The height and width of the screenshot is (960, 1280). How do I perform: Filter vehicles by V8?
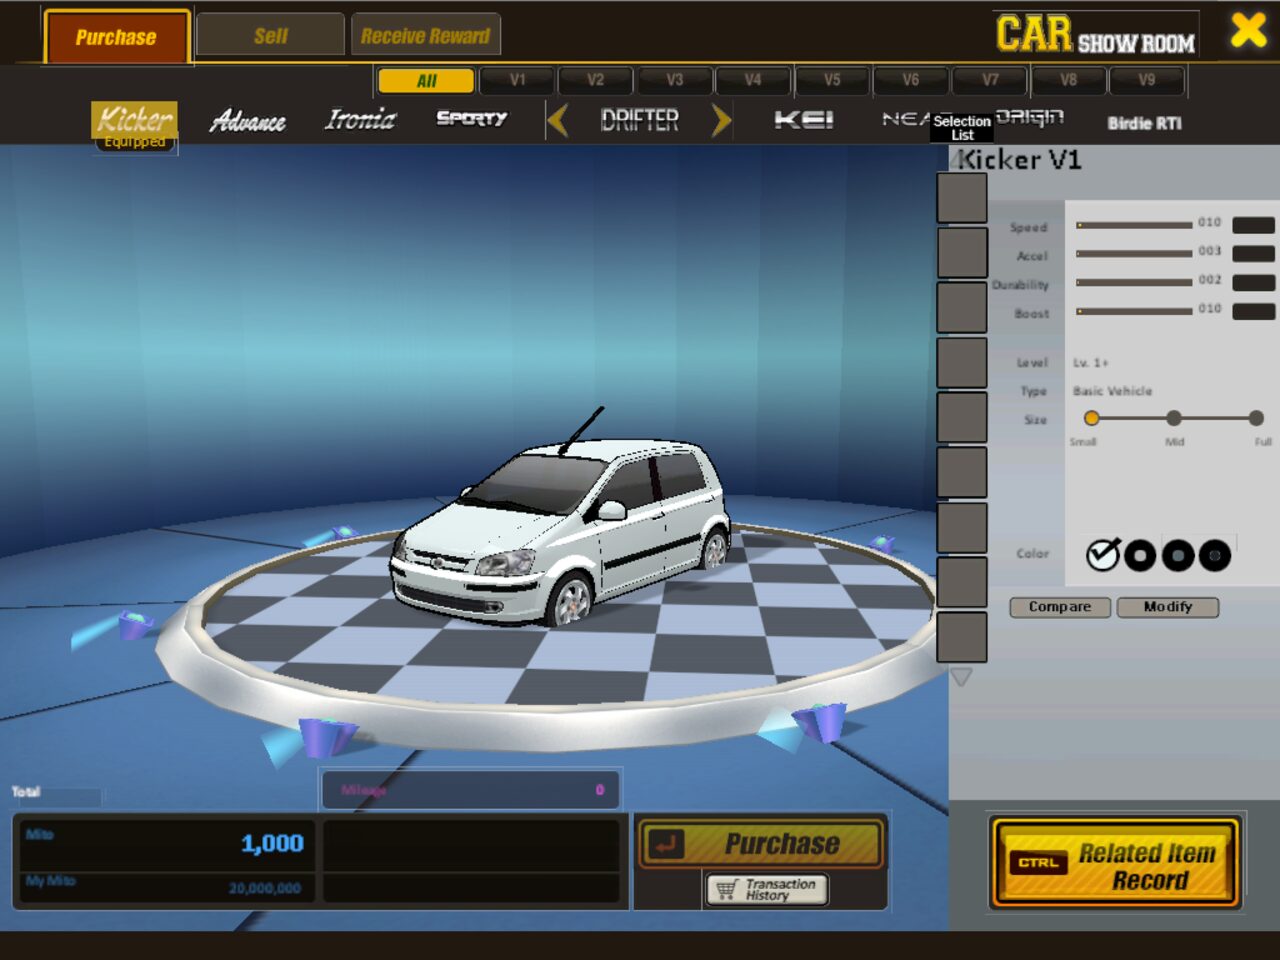click(1068, 80)
